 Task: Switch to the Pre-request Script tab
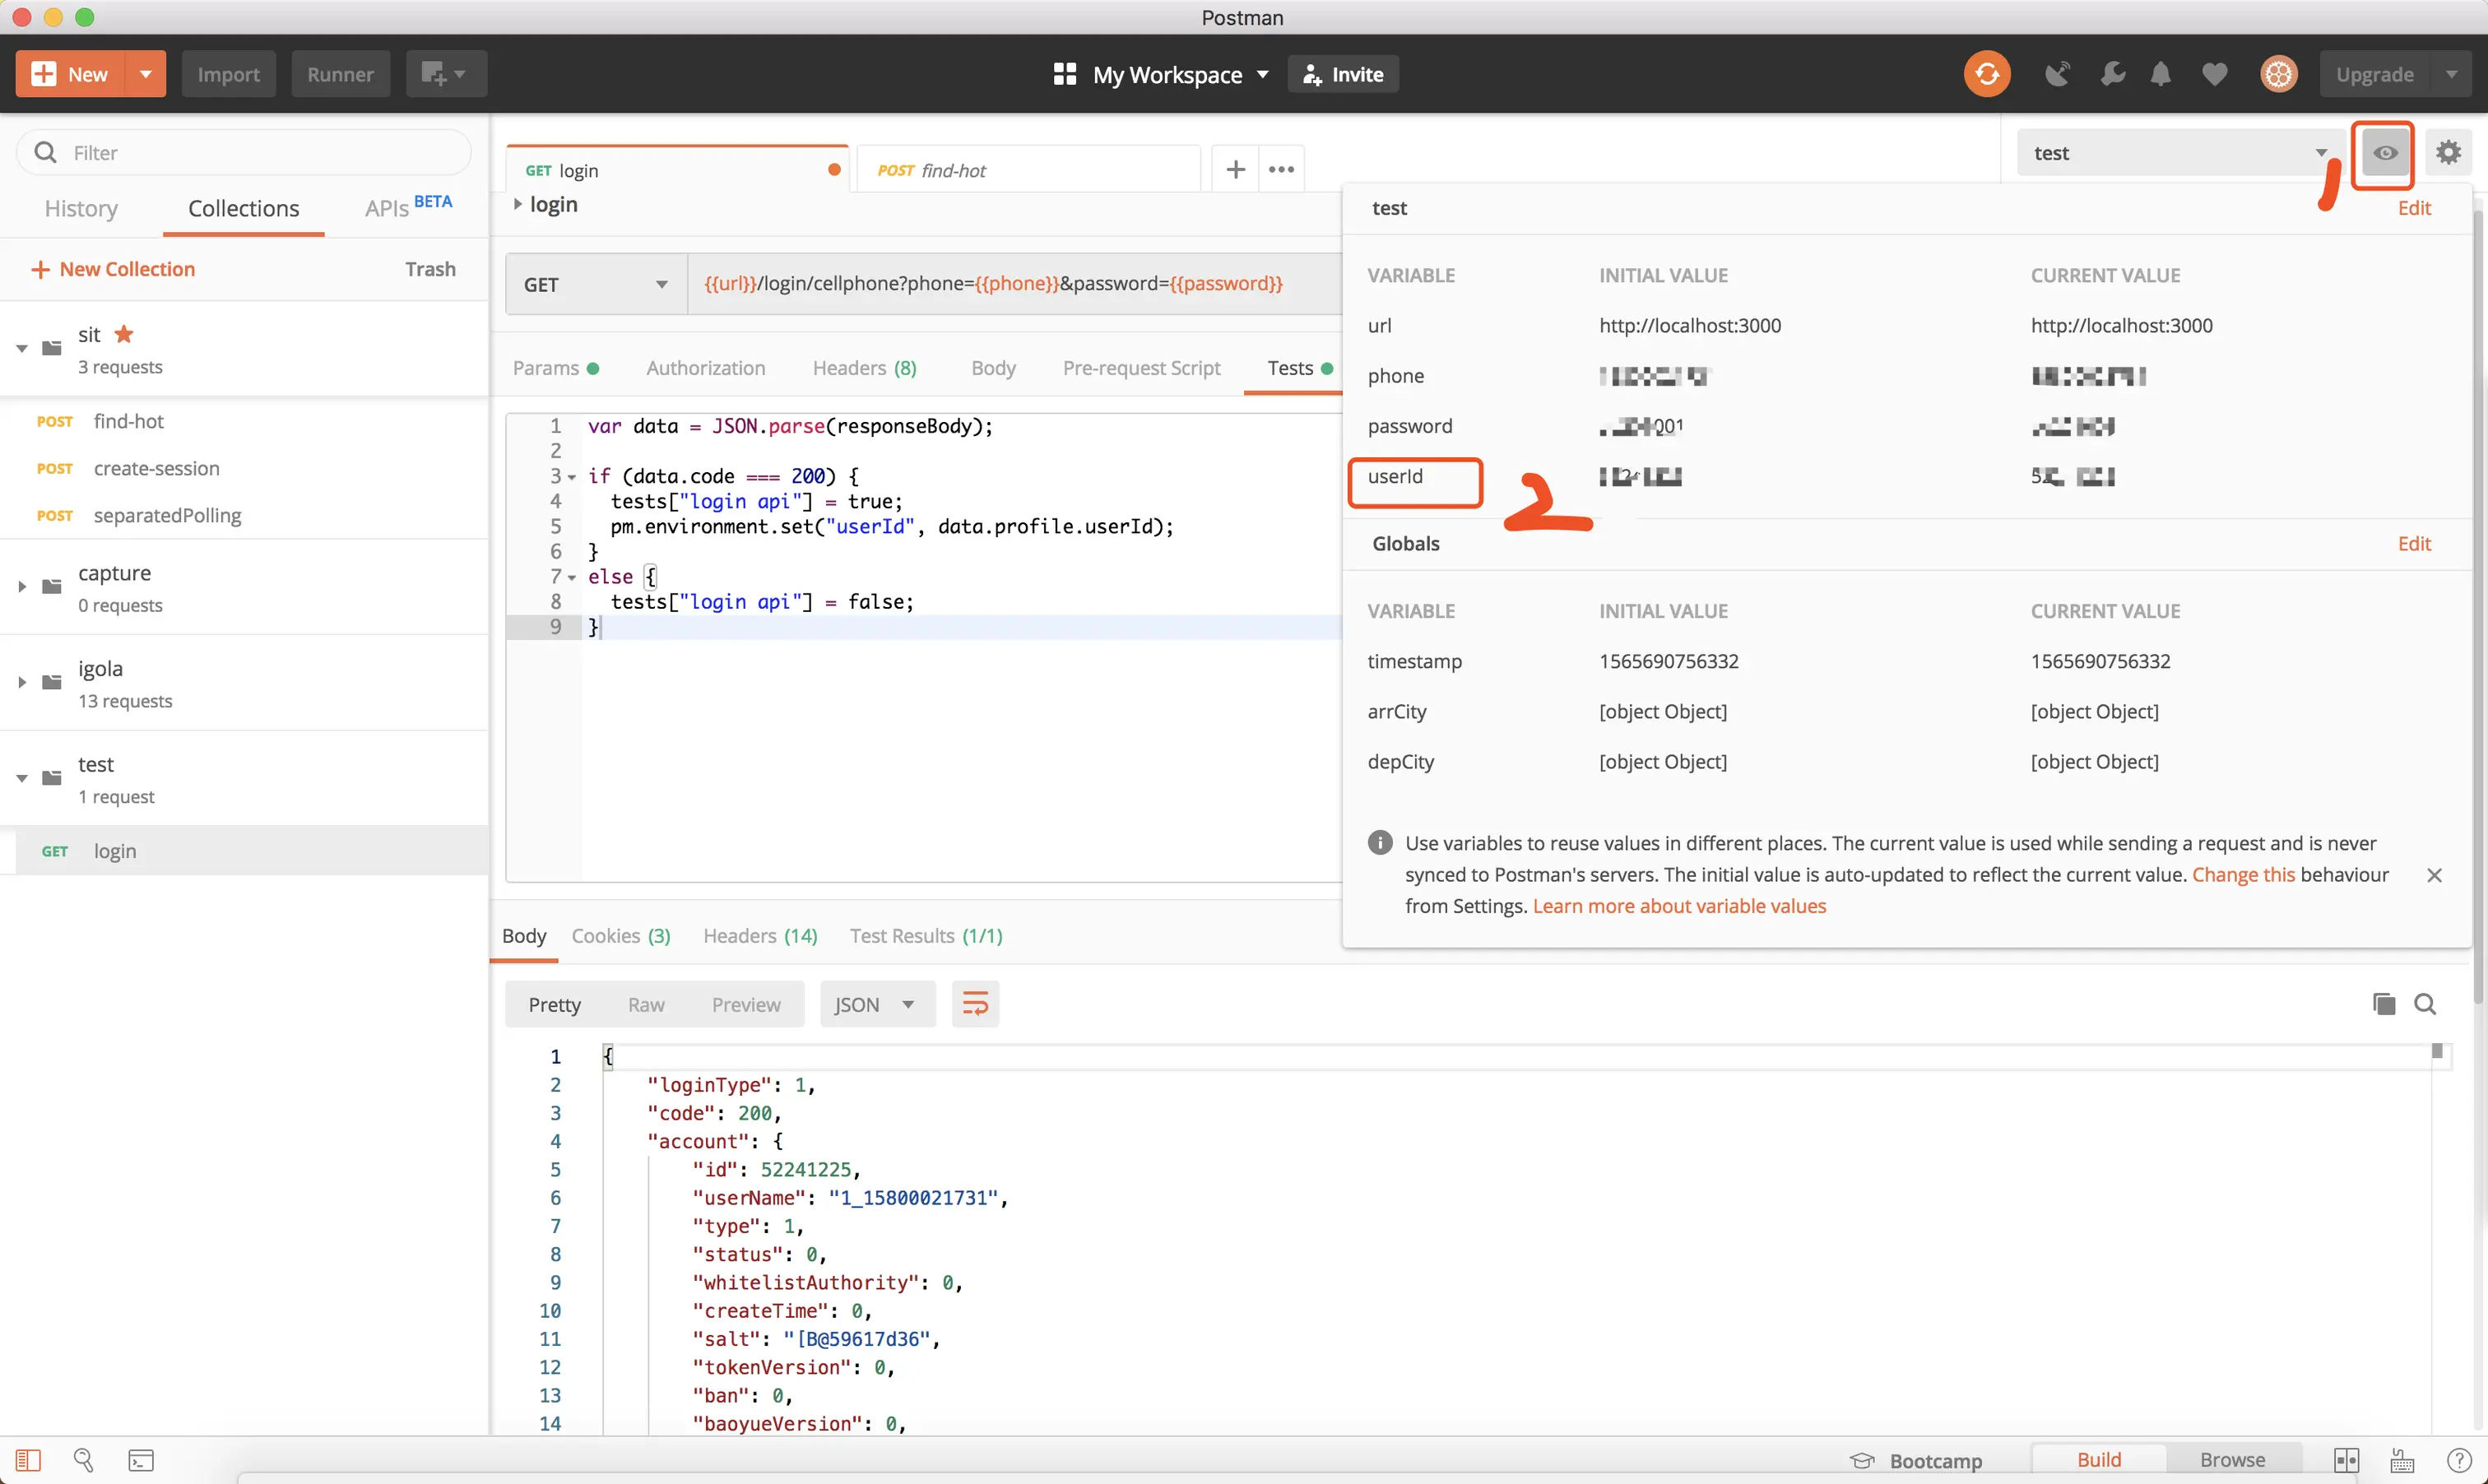tap(1141, 368)
